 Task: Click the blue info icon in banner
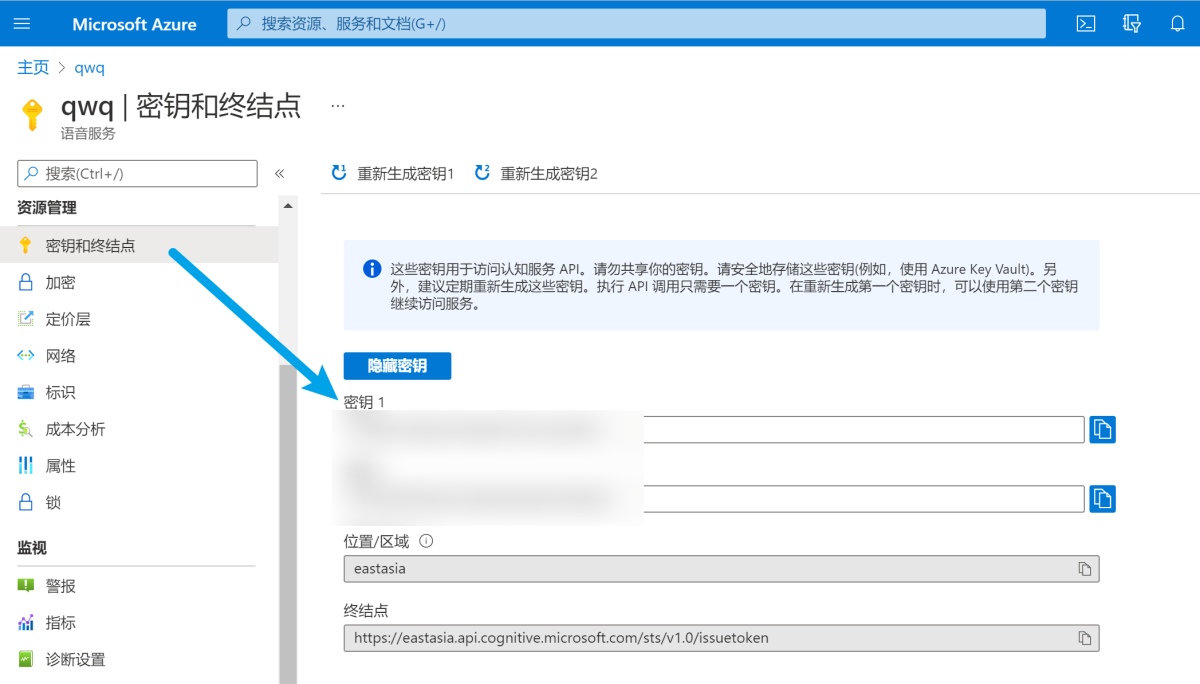pos(372,269)
